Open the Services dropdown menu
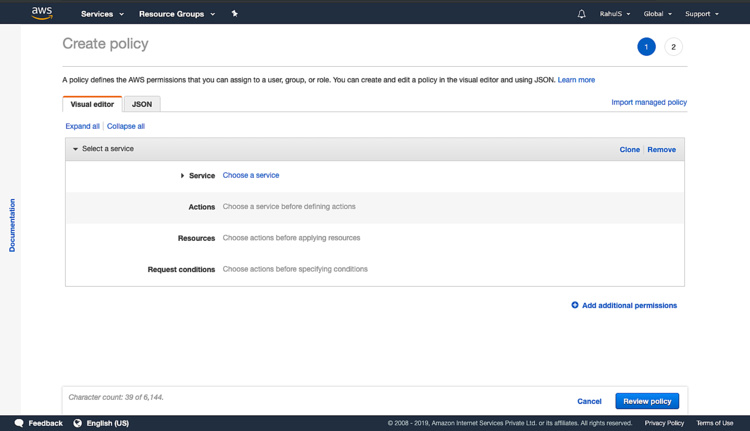The height and width of the screenshot is (431, 750). (x=102, y=14)
